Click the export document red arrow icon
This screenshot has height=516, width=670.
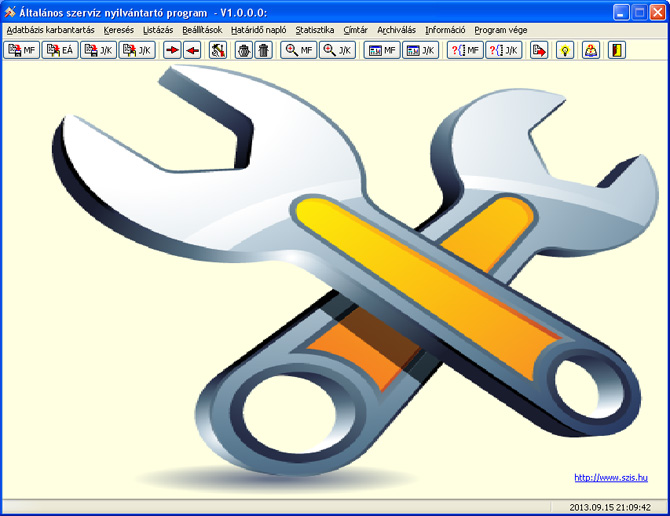(x=539, y=50)
